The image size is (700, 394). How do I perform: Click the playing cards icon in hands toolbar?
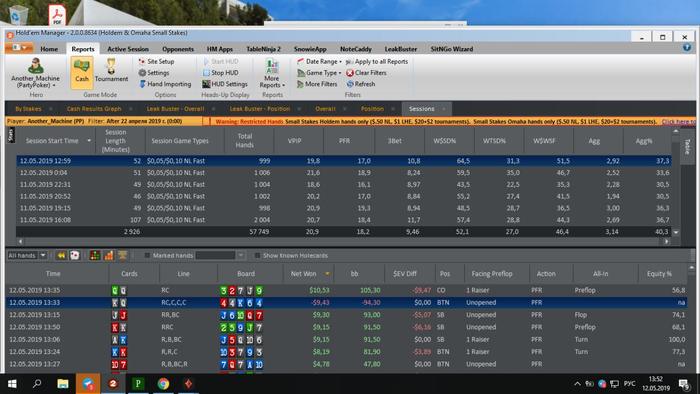click(x=75, y=255)
